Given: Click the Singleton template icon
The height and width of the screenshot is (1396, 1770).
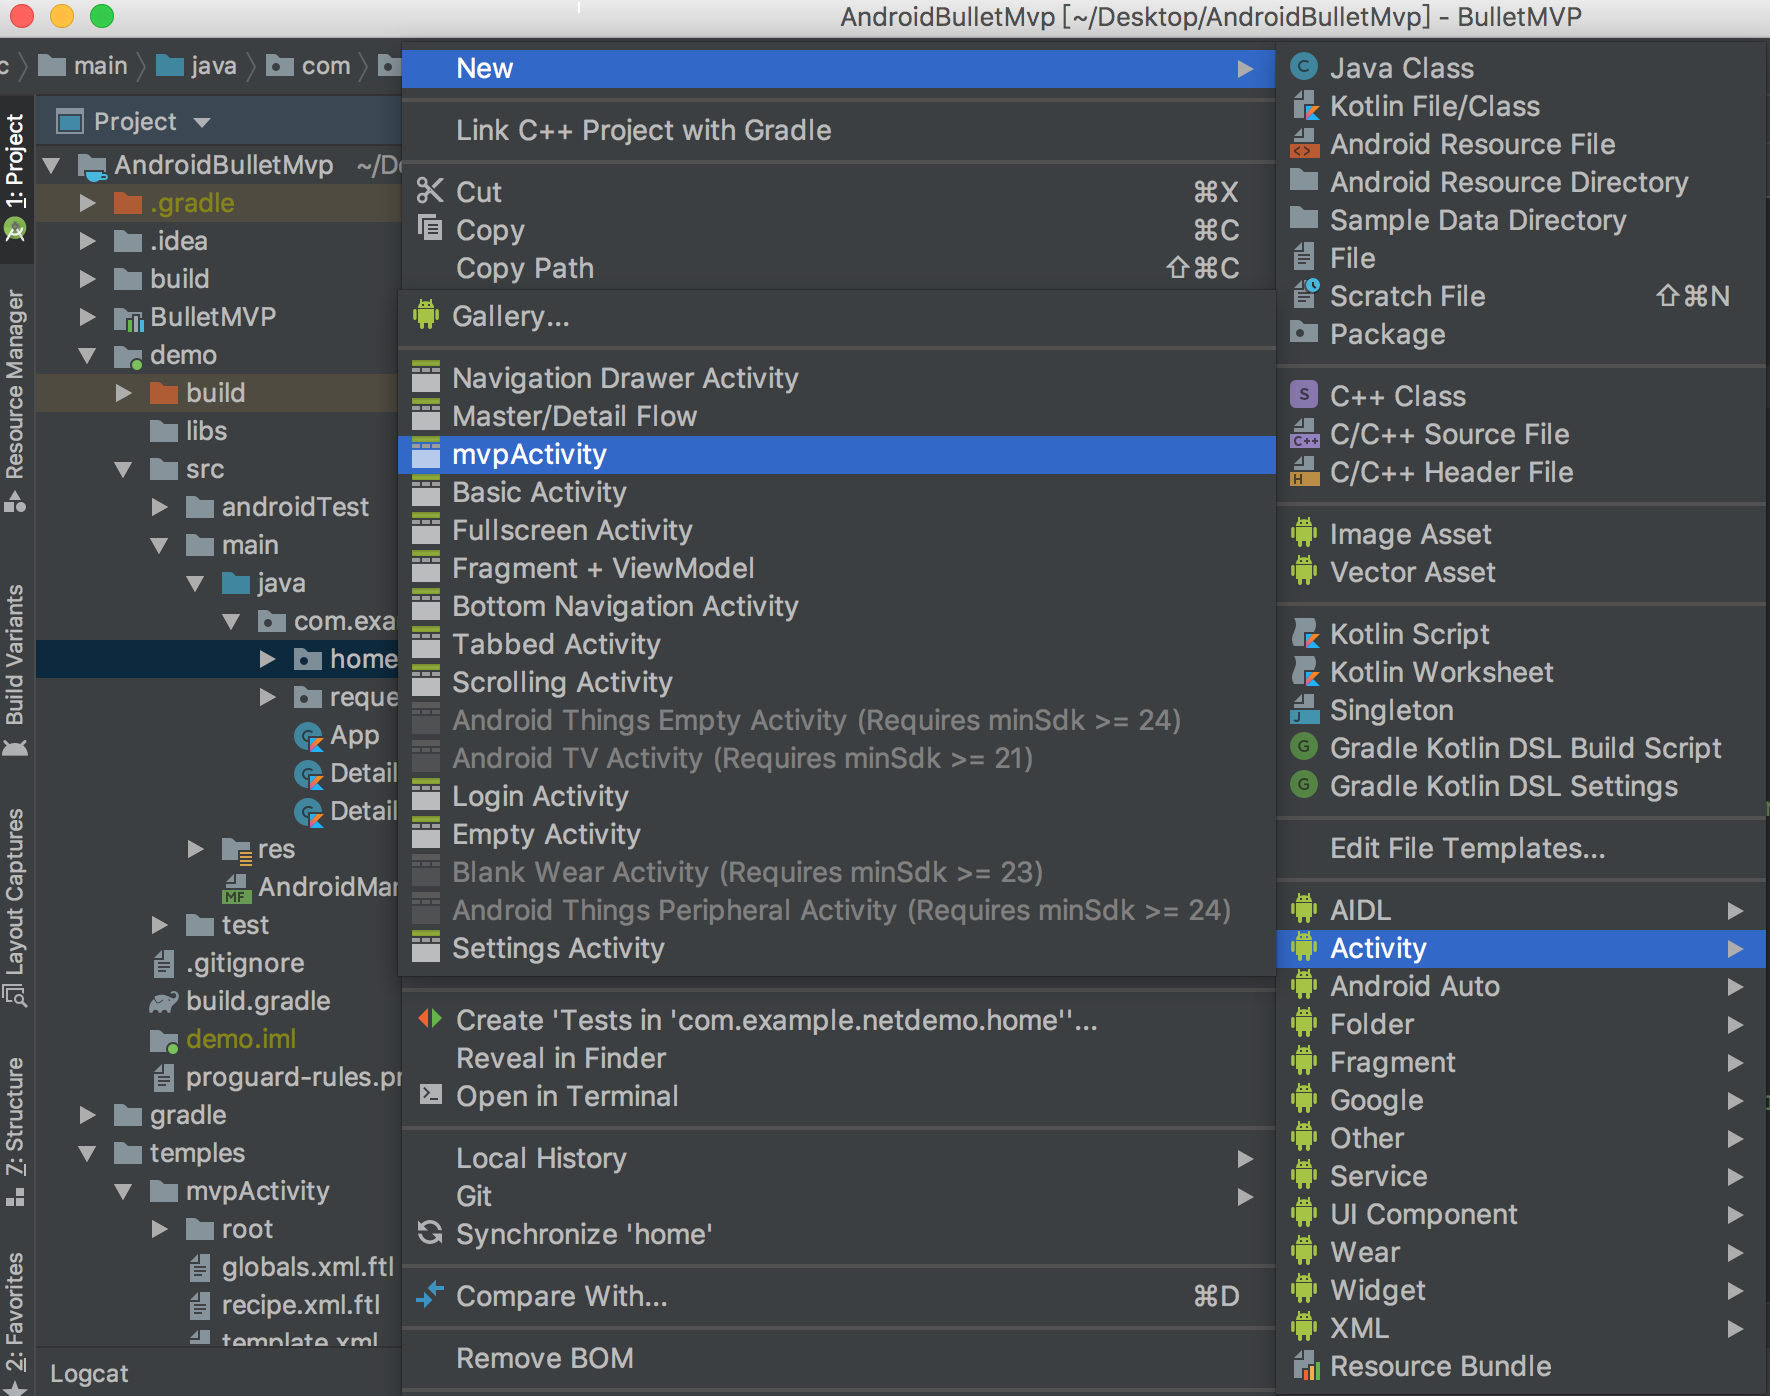Looking at the screenshot, I should point(1304,709).
